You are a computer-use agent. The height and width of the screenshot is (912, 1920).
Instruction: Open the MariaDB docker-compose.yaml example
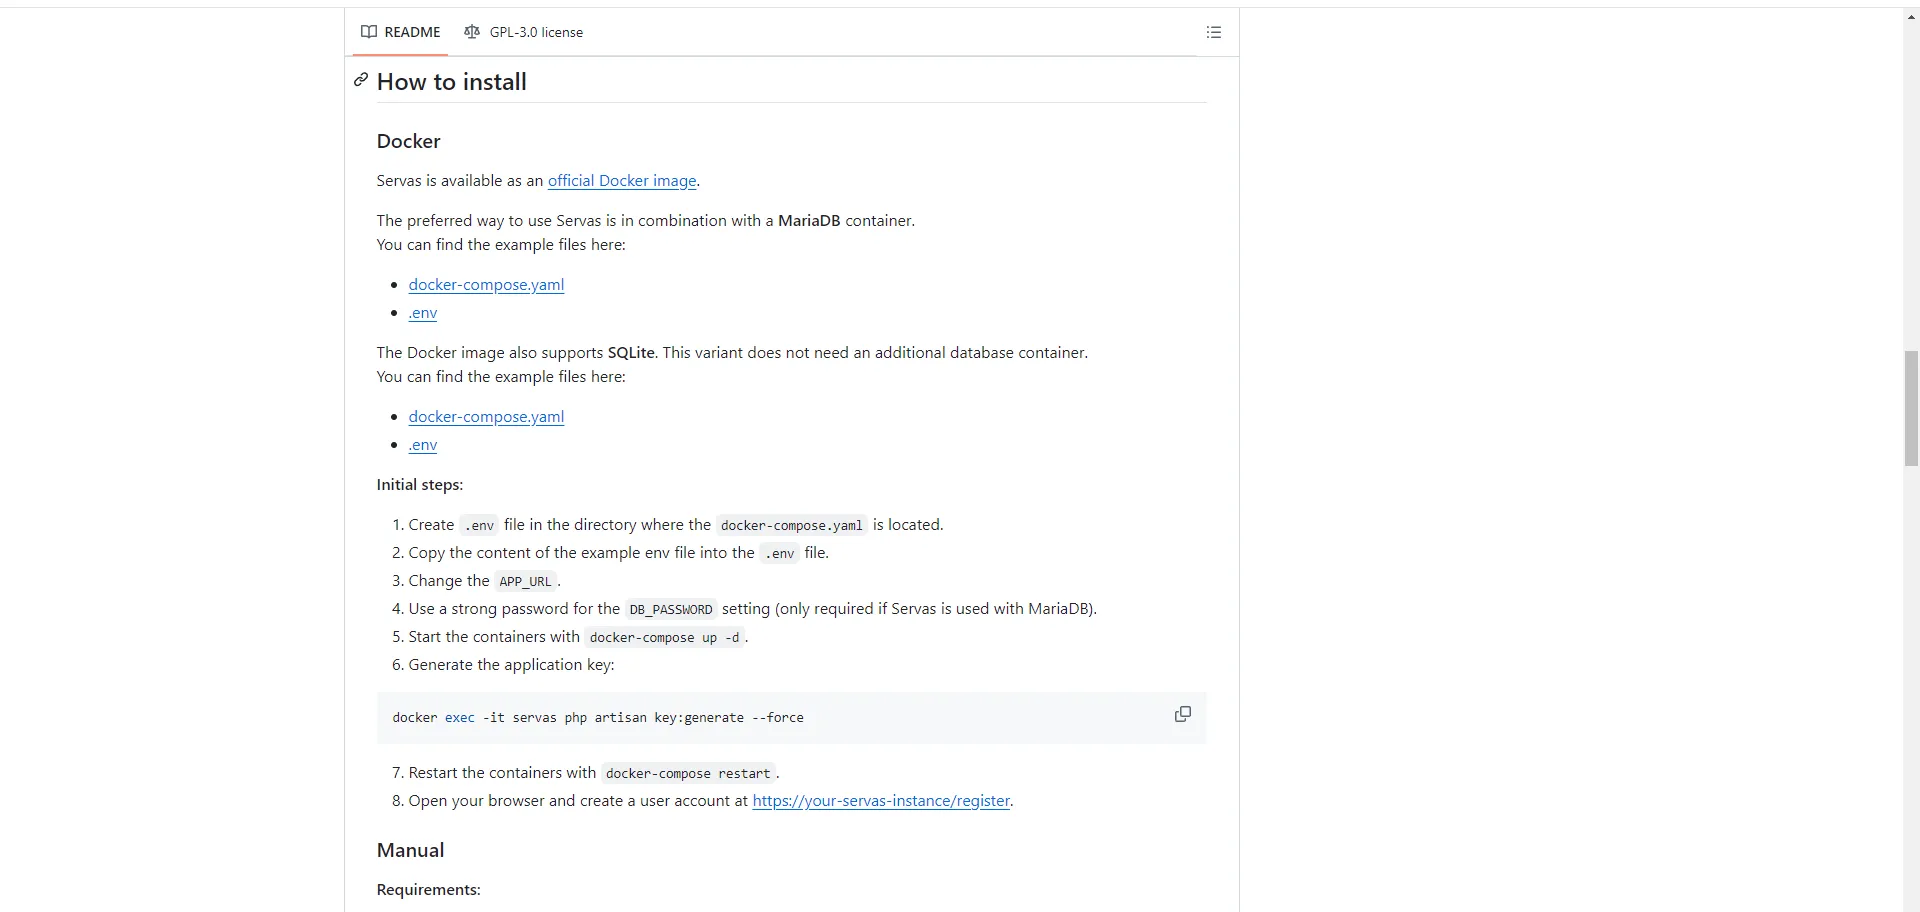coord(486,285)
